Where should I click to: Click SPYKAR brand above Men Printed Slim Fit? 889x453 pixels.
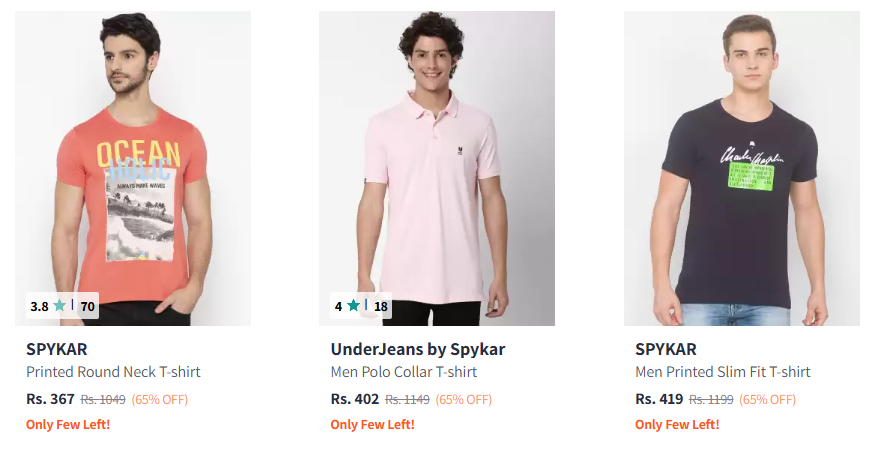coord(666,350)
